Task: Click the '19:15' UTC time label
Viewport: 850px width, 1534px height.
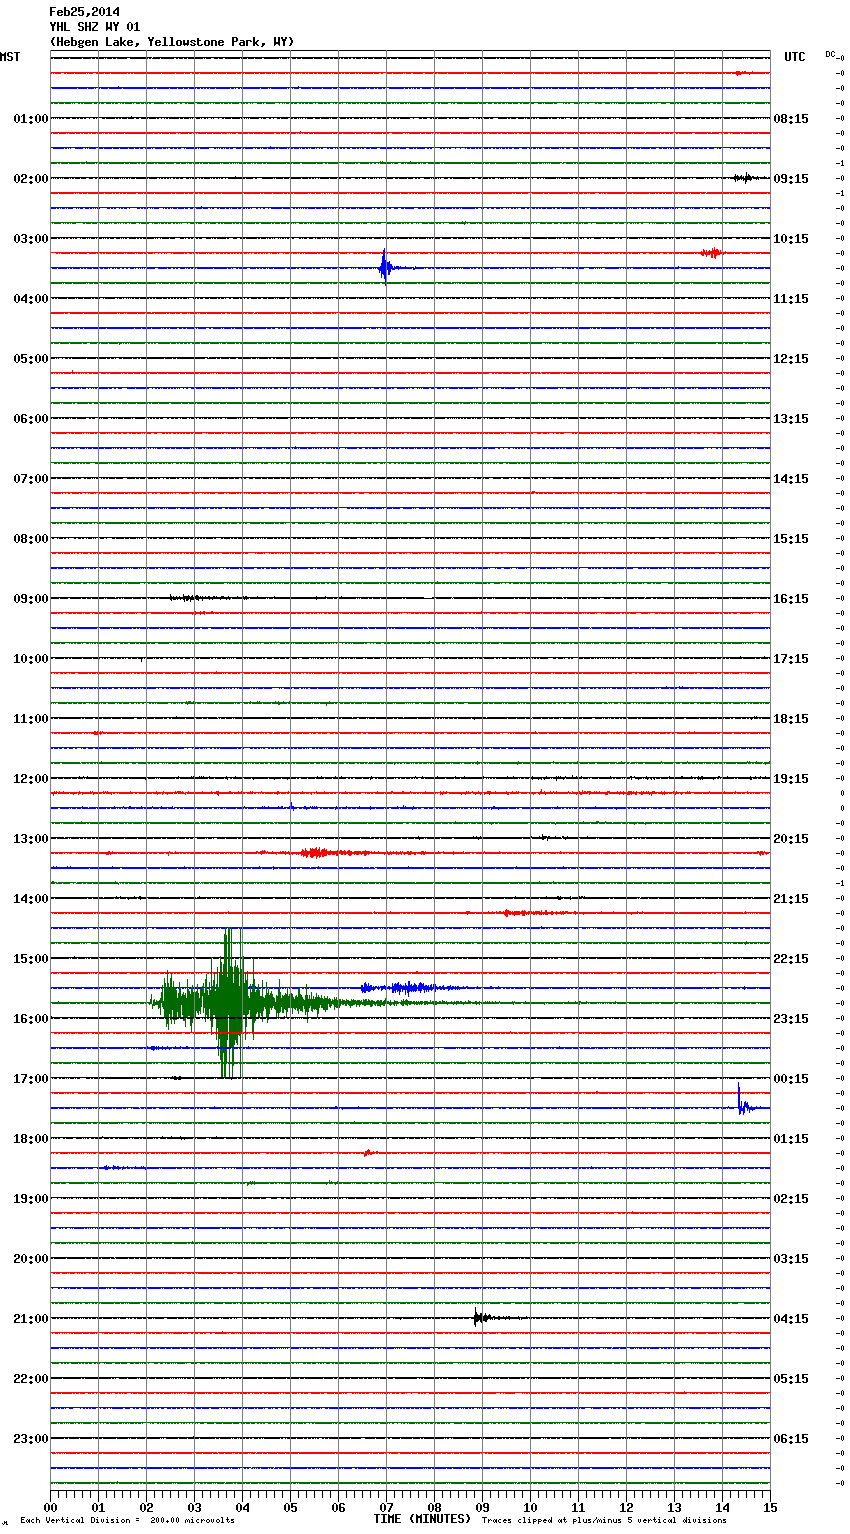Action: [791, 779]
